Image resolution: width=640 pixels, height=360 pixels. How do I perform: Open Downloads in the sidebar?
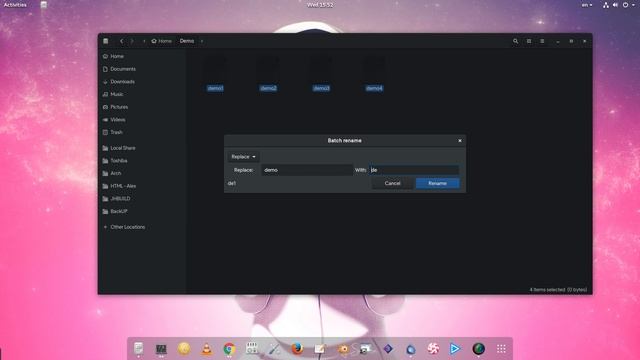pos(122,82)
